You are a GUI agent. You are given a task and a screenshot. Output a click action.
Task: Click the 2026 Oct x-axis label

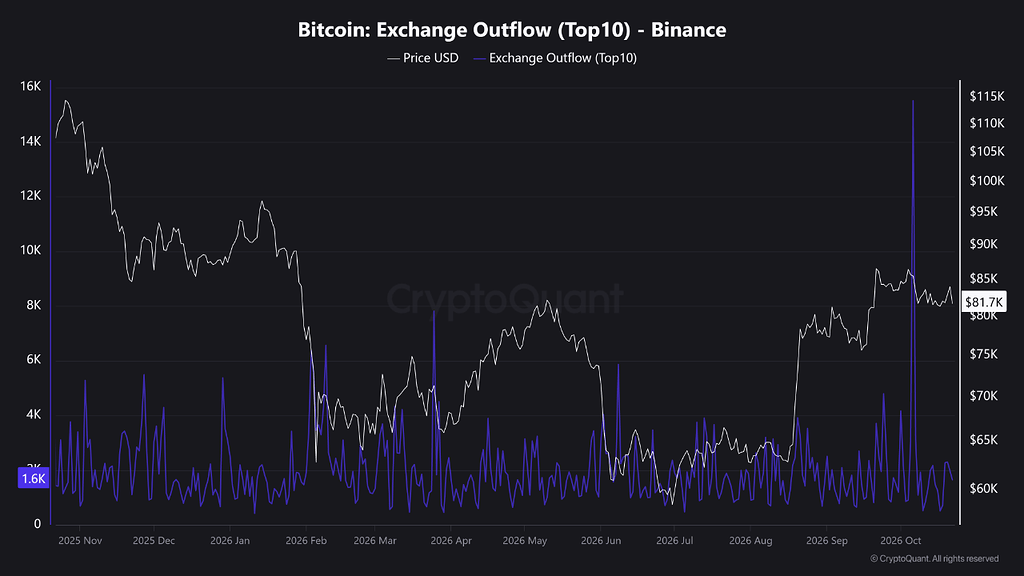pos(901,541)
